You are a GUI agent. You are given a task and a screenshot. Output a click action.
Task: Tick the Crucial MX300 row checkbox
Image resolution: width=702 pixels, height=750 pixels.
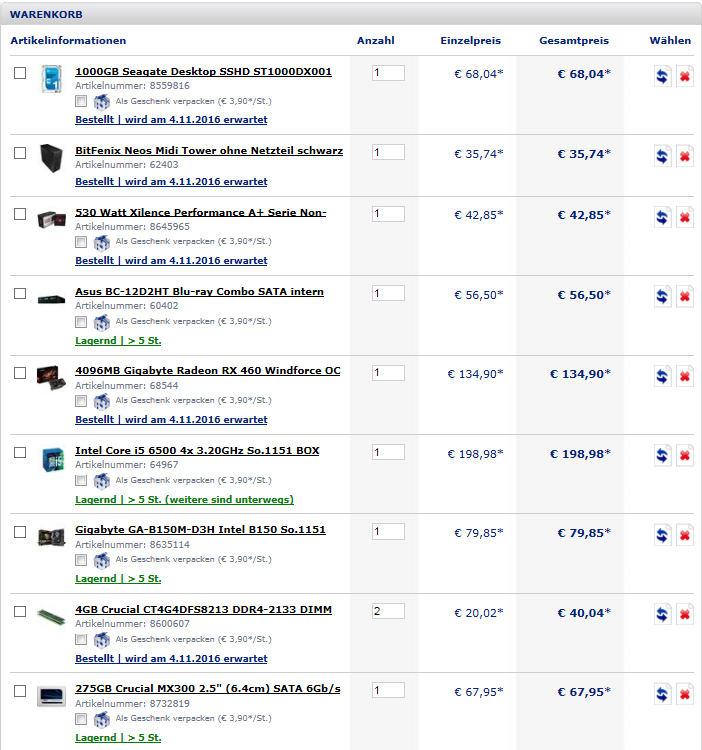20,691
